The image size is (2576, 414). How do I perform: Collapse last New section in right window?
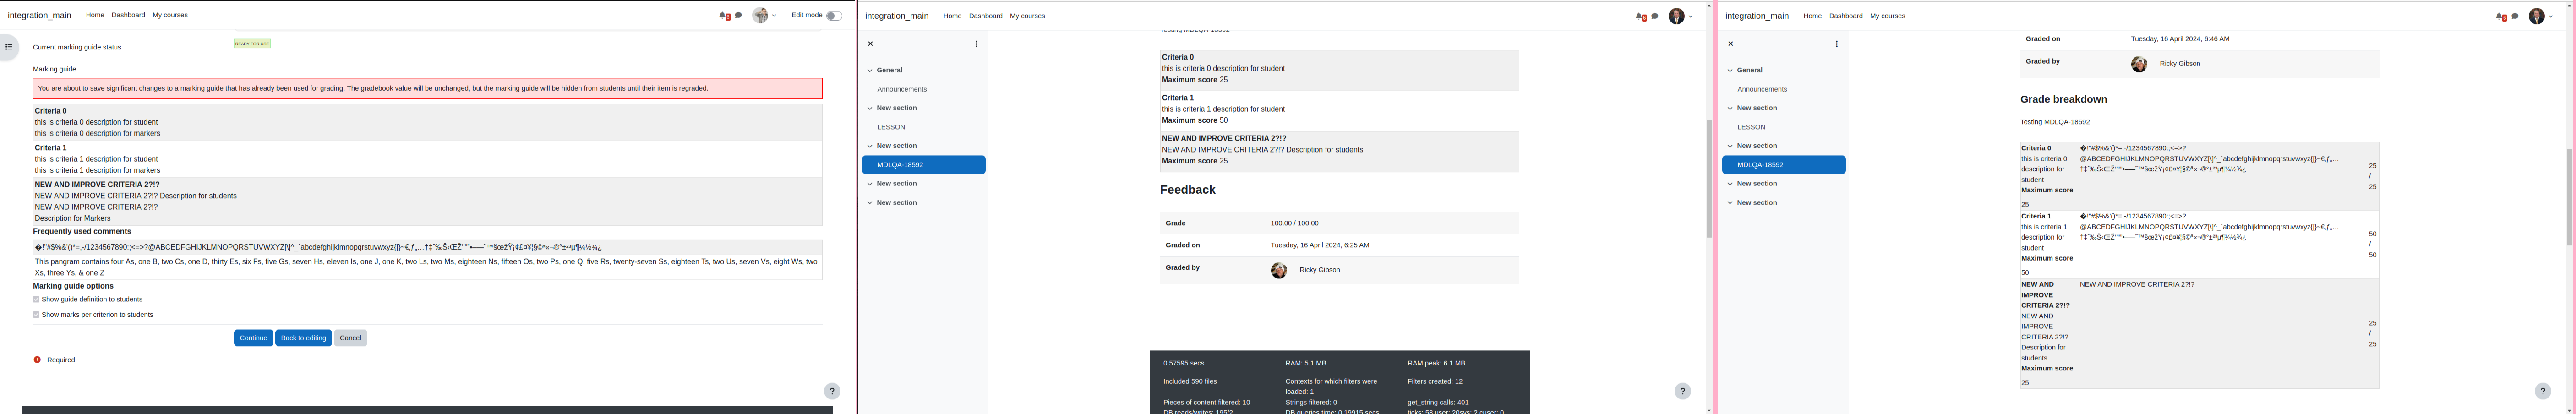coord(1730,203)
